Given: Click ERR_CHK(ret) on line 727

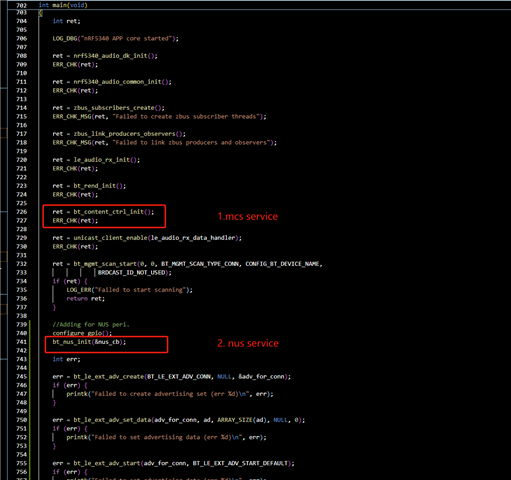Looking at the screenshot, I should 75,220.
